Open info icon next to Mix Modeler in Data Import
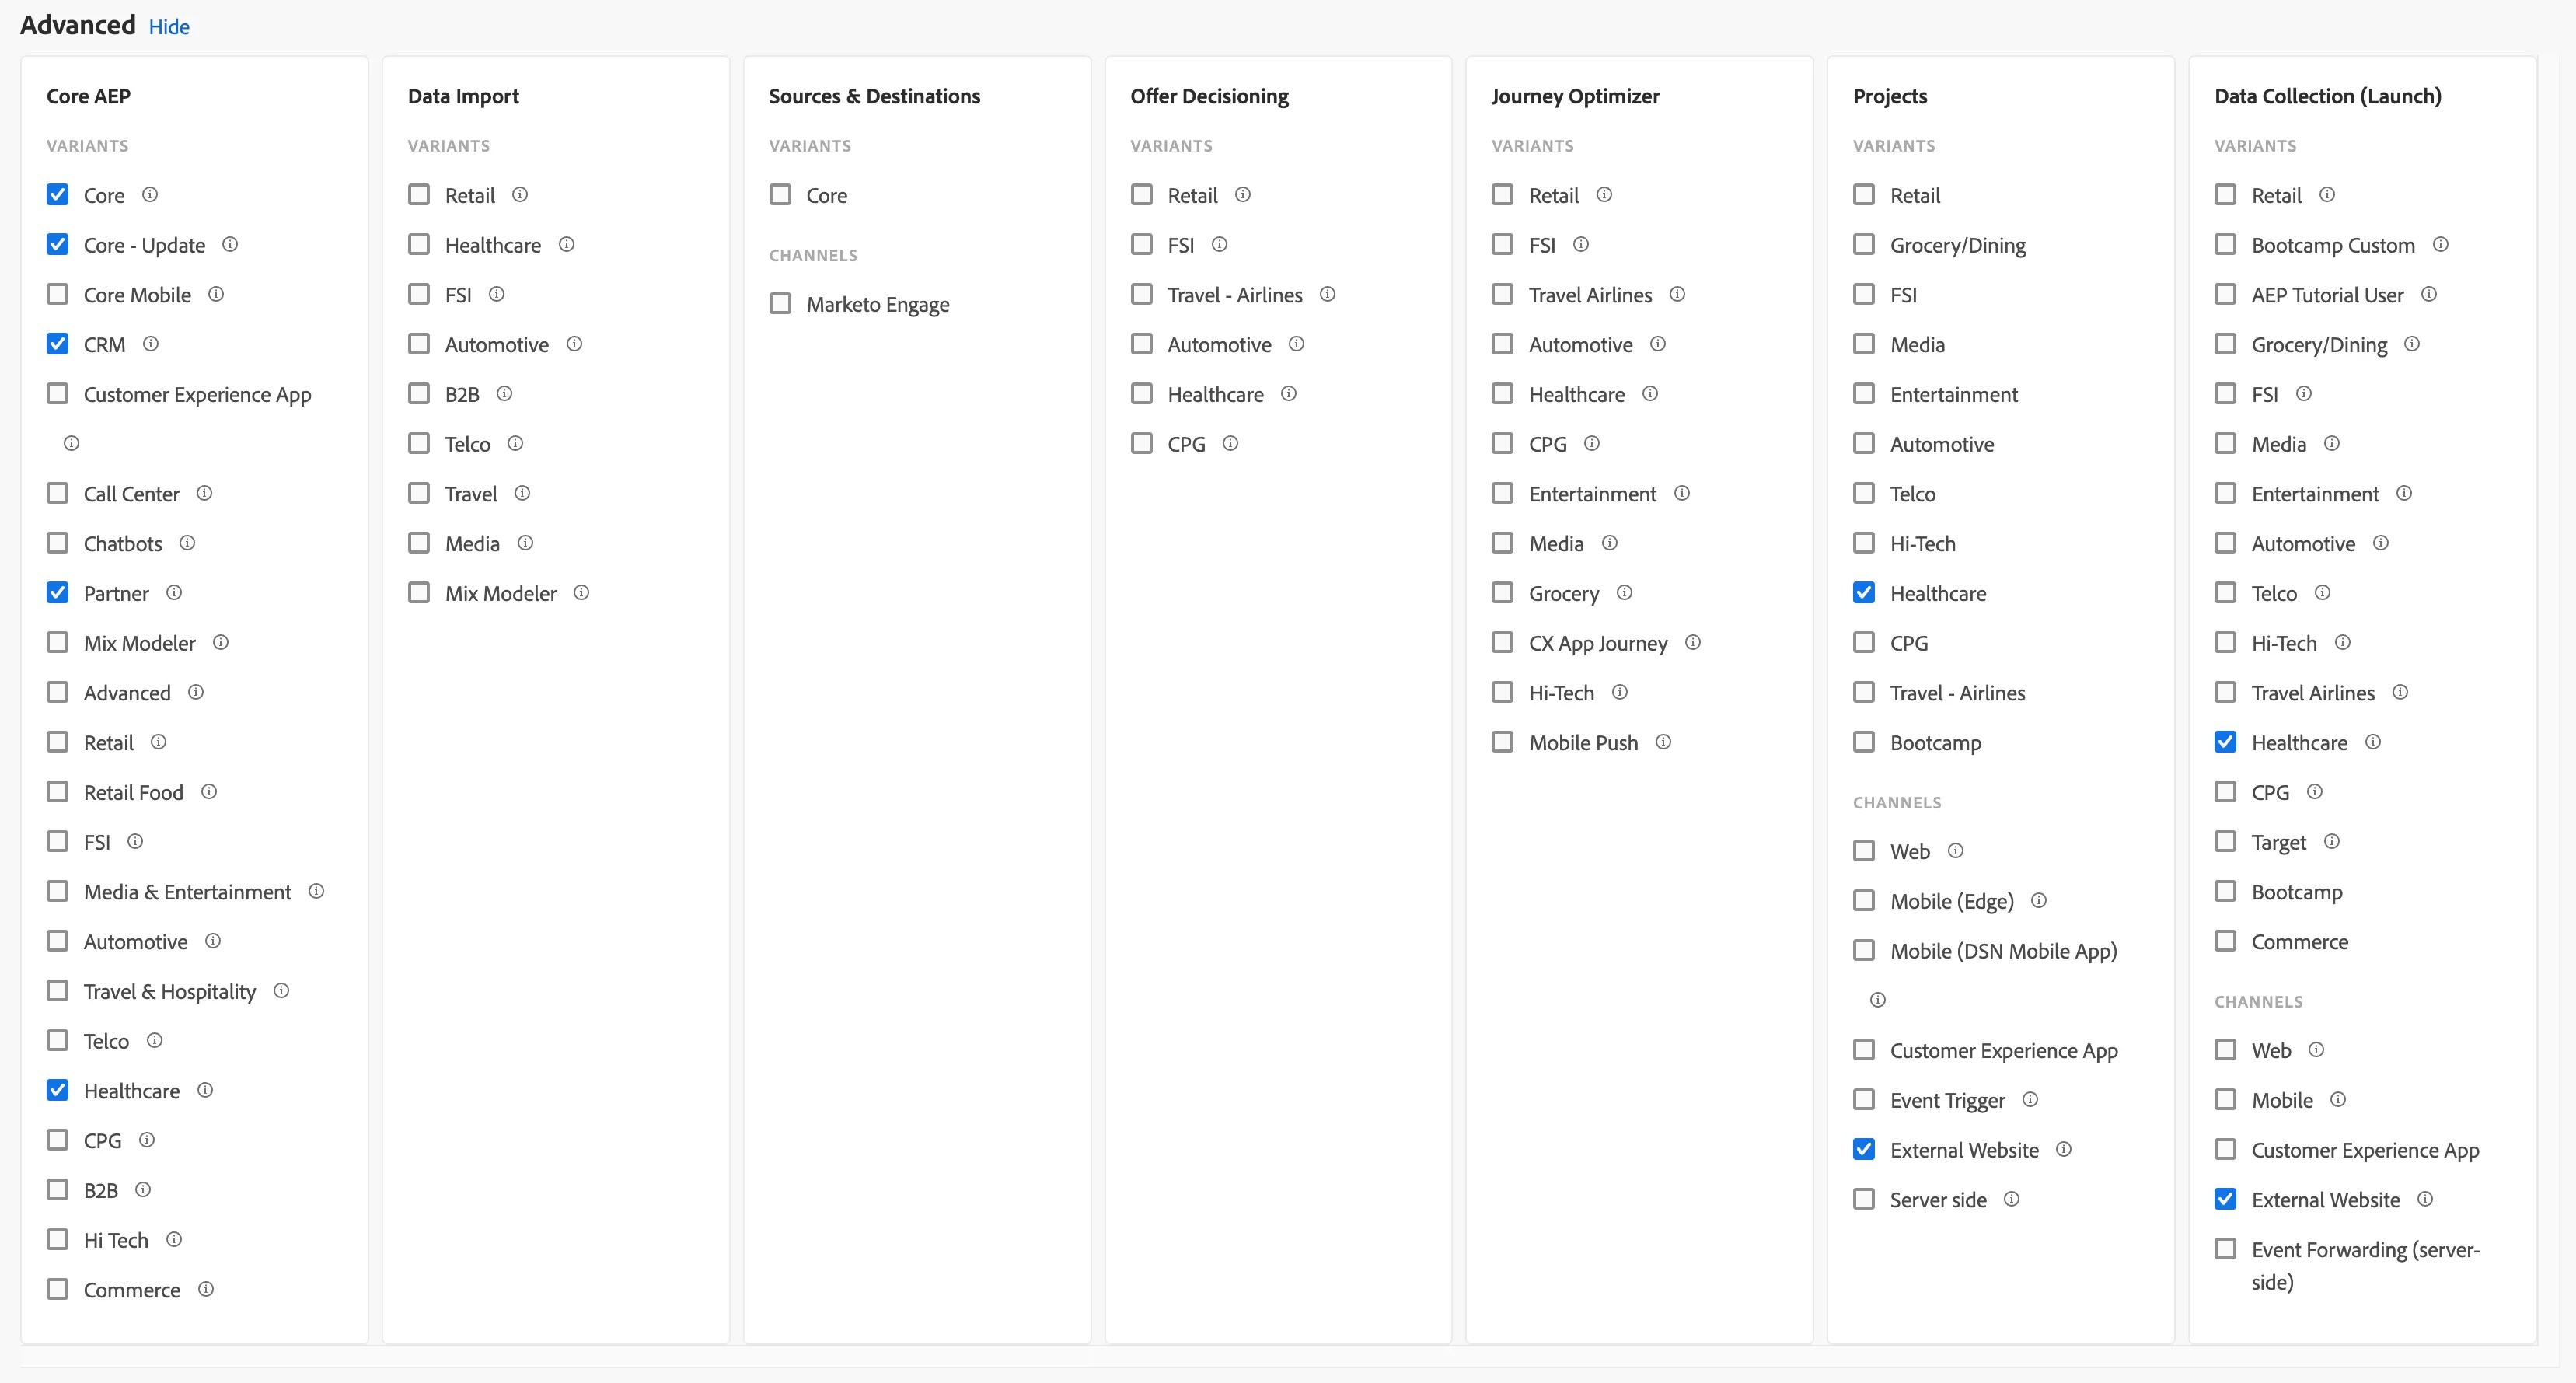 [x=581, y=592]
